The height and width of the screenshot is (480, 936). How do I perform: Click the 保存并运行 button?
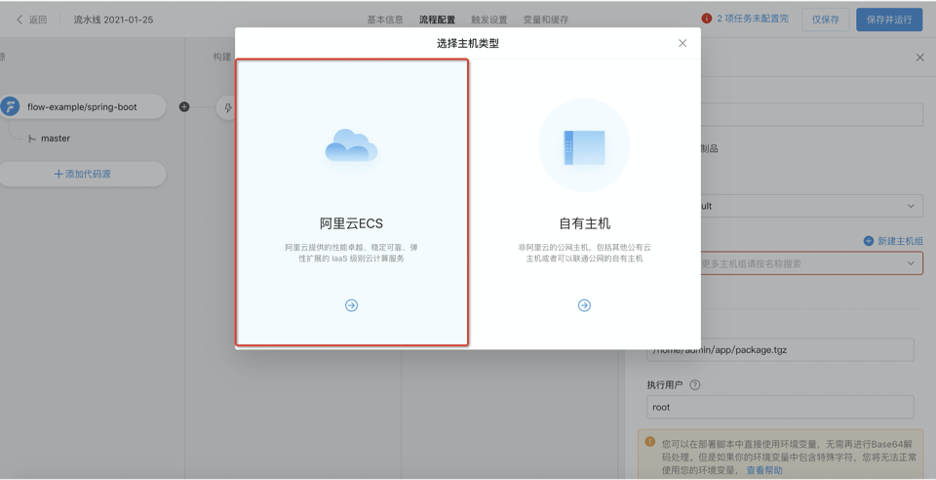pos(889,19)
